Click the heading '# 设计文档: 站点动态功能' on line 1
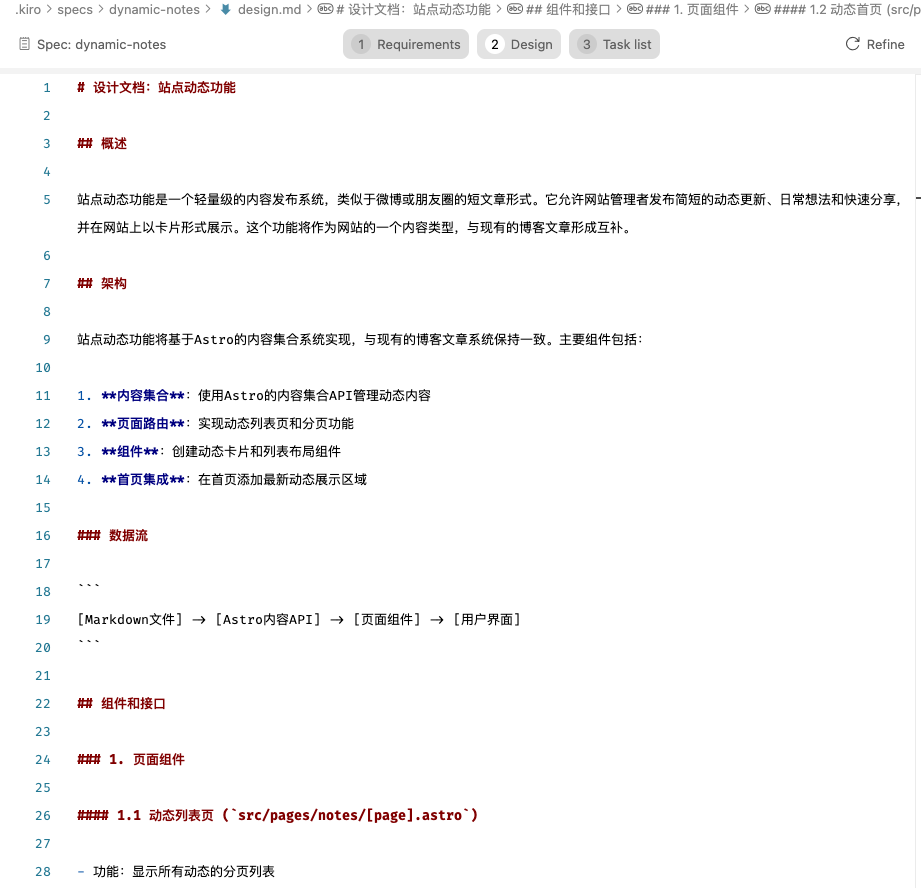This screenshot has width=921, height=888. tap(156, 88)
